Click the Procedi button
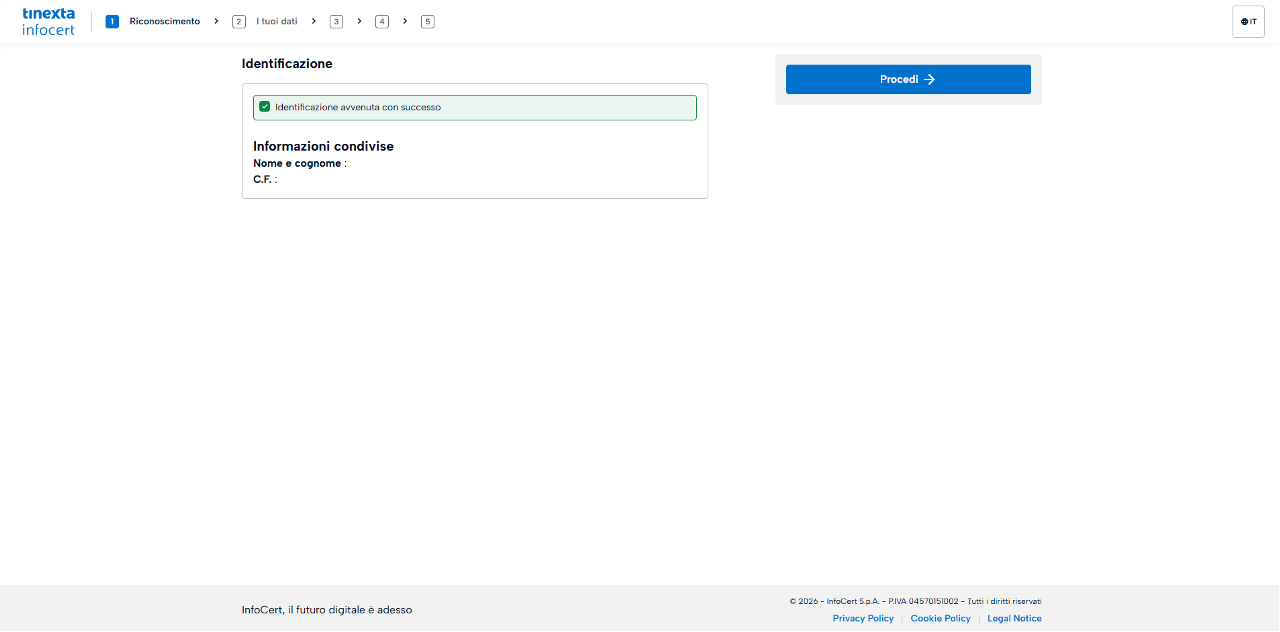This screenshot has width=1280, height=632. click(908, 79)
